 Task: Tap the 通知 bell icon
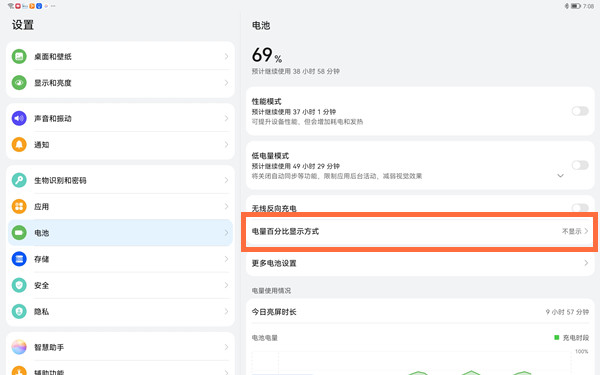[x=19, y=145]
